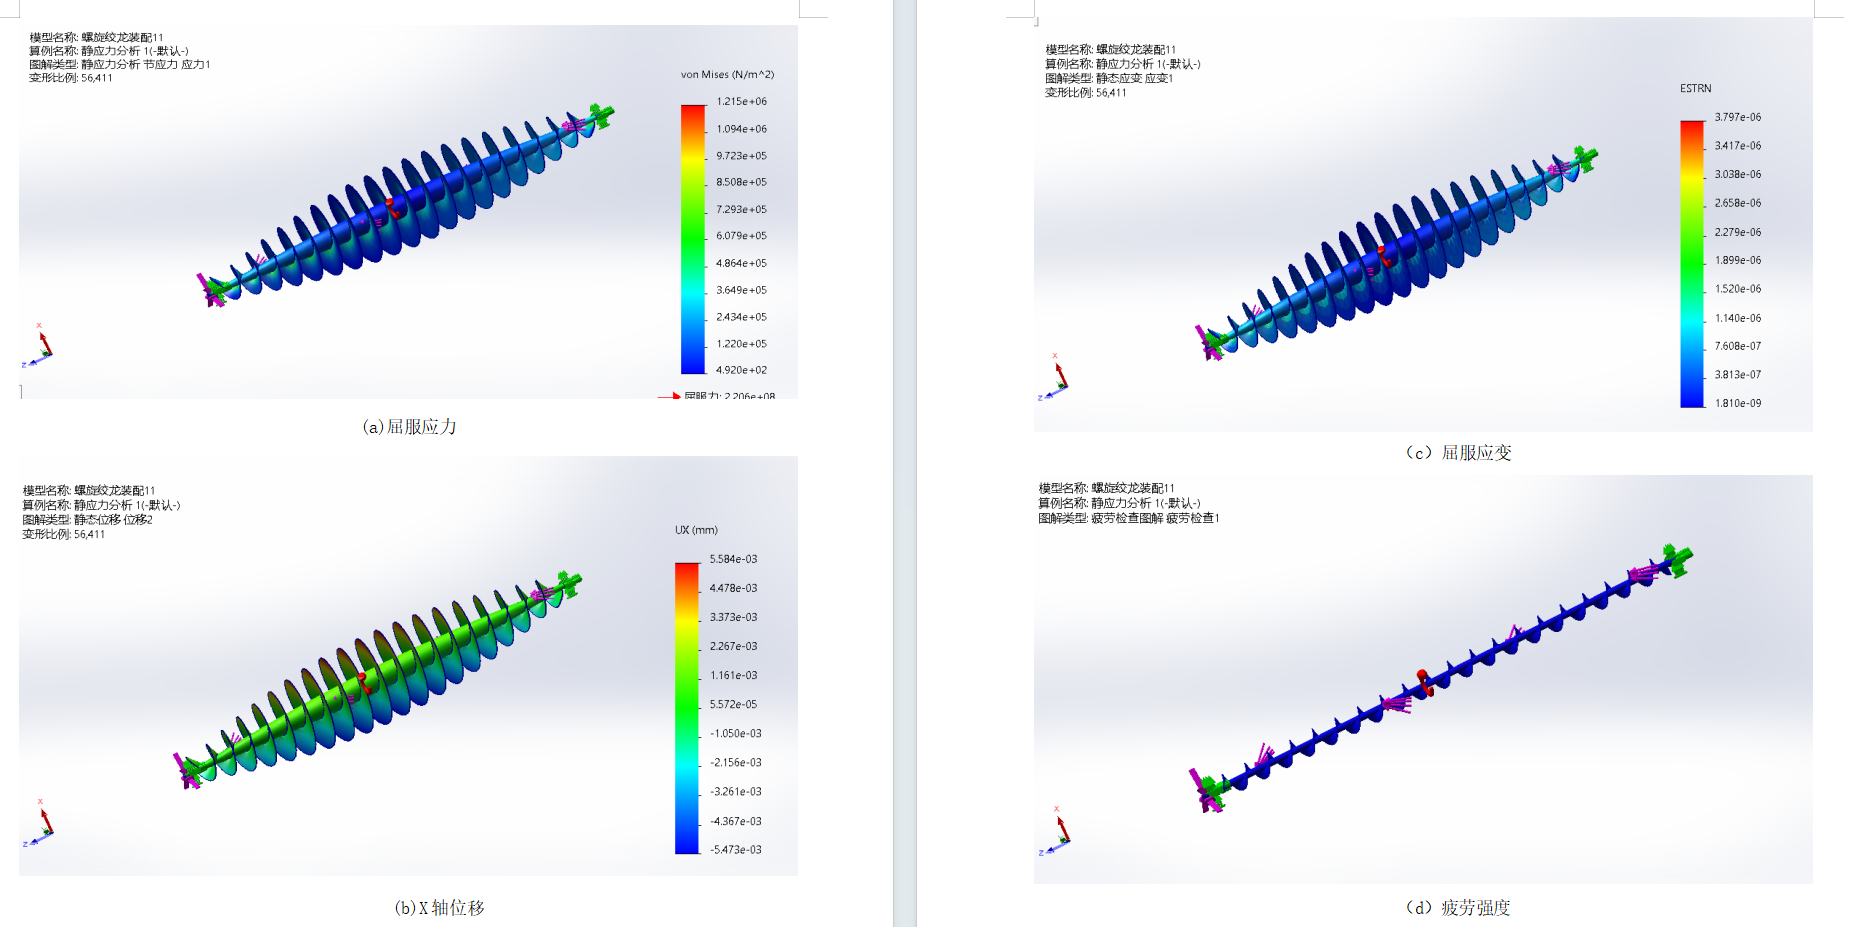Select the von Mises rainbow color bar
1852x927 pixels.
693,239
